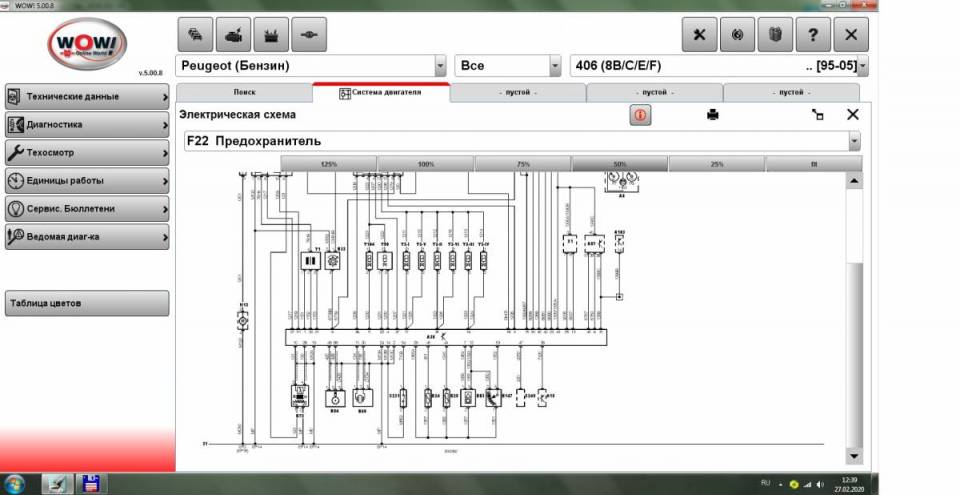960x495 pixels.
Task: Open the Windows Start menu
Action: pyautogui.click(x=17, y=484)
